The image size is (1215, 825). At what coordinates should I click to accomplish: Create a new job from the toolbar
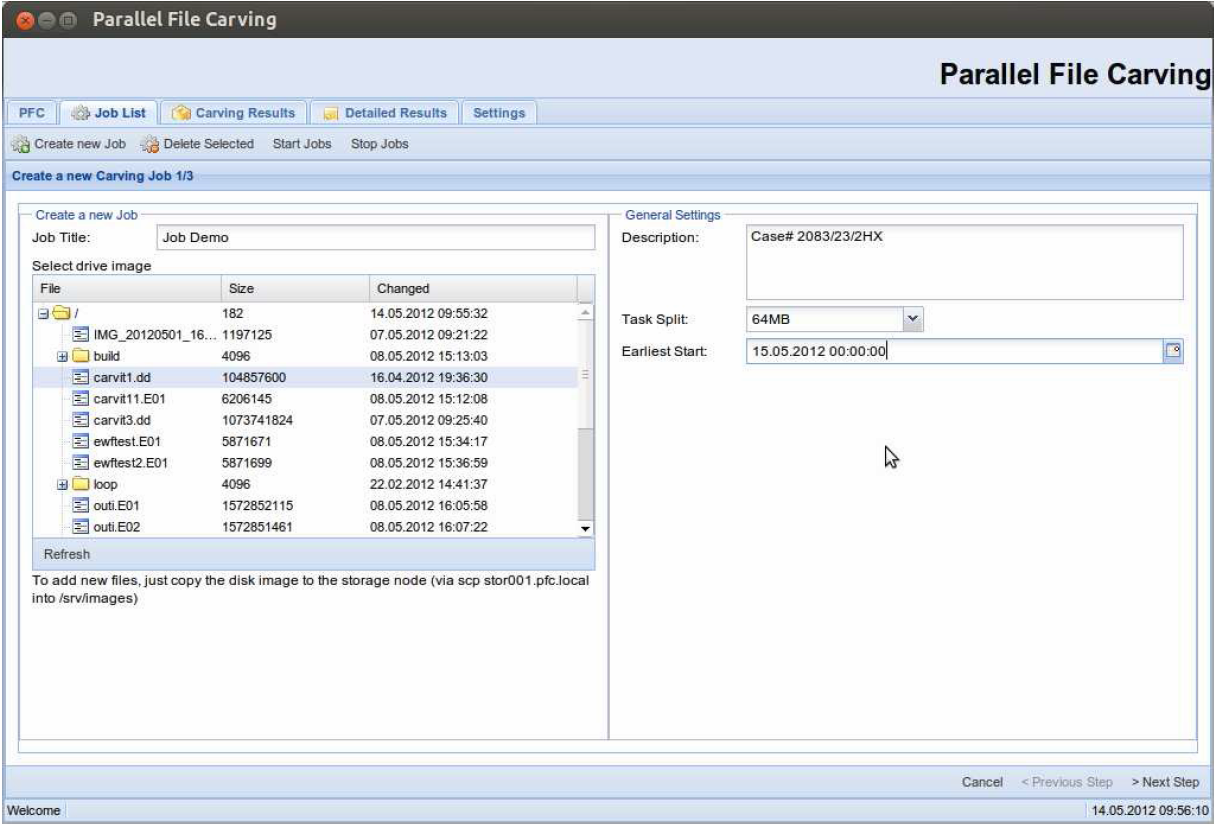click(x=69, y=144)
